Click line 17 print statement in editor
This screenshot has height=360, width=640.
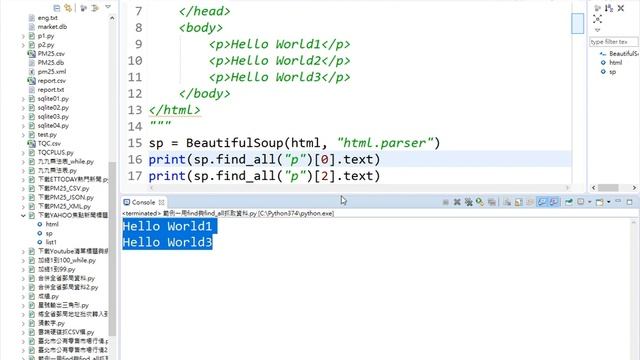(264, 176)
